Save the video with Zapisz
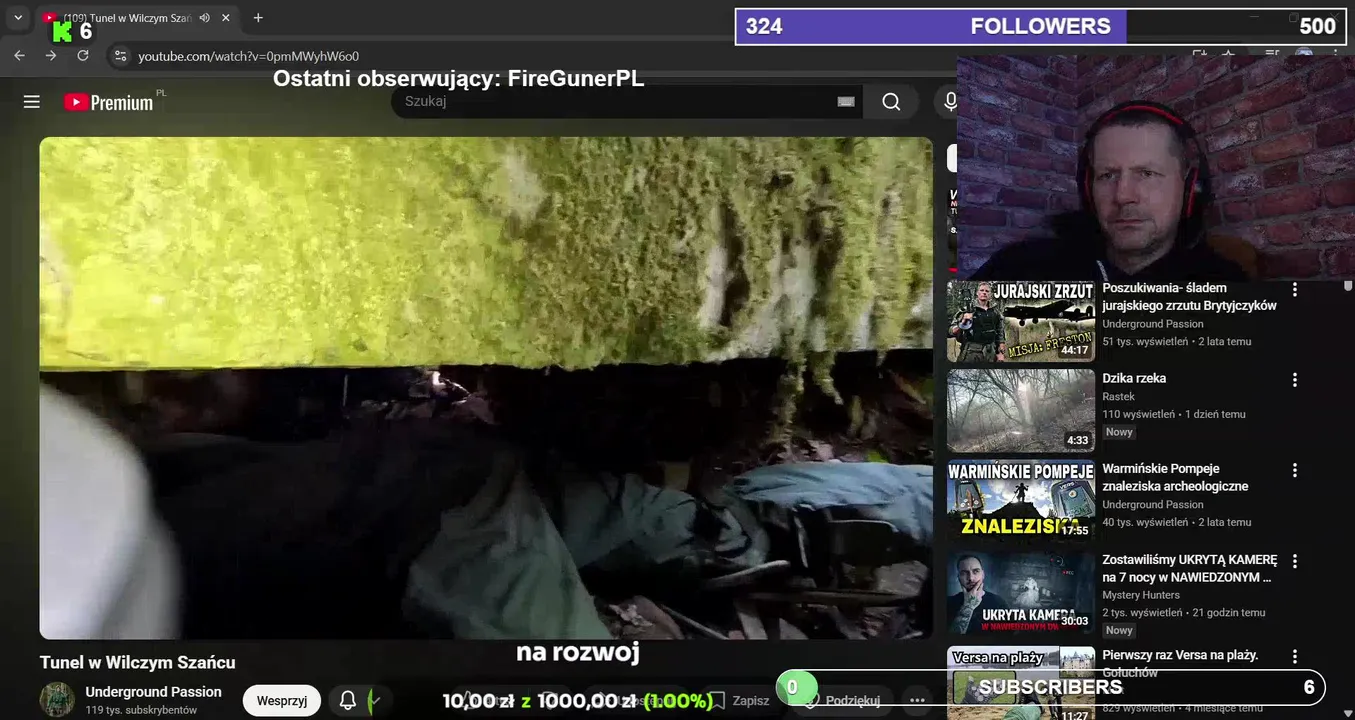Viewport: 1355px width, 720px height. [742, 701]
